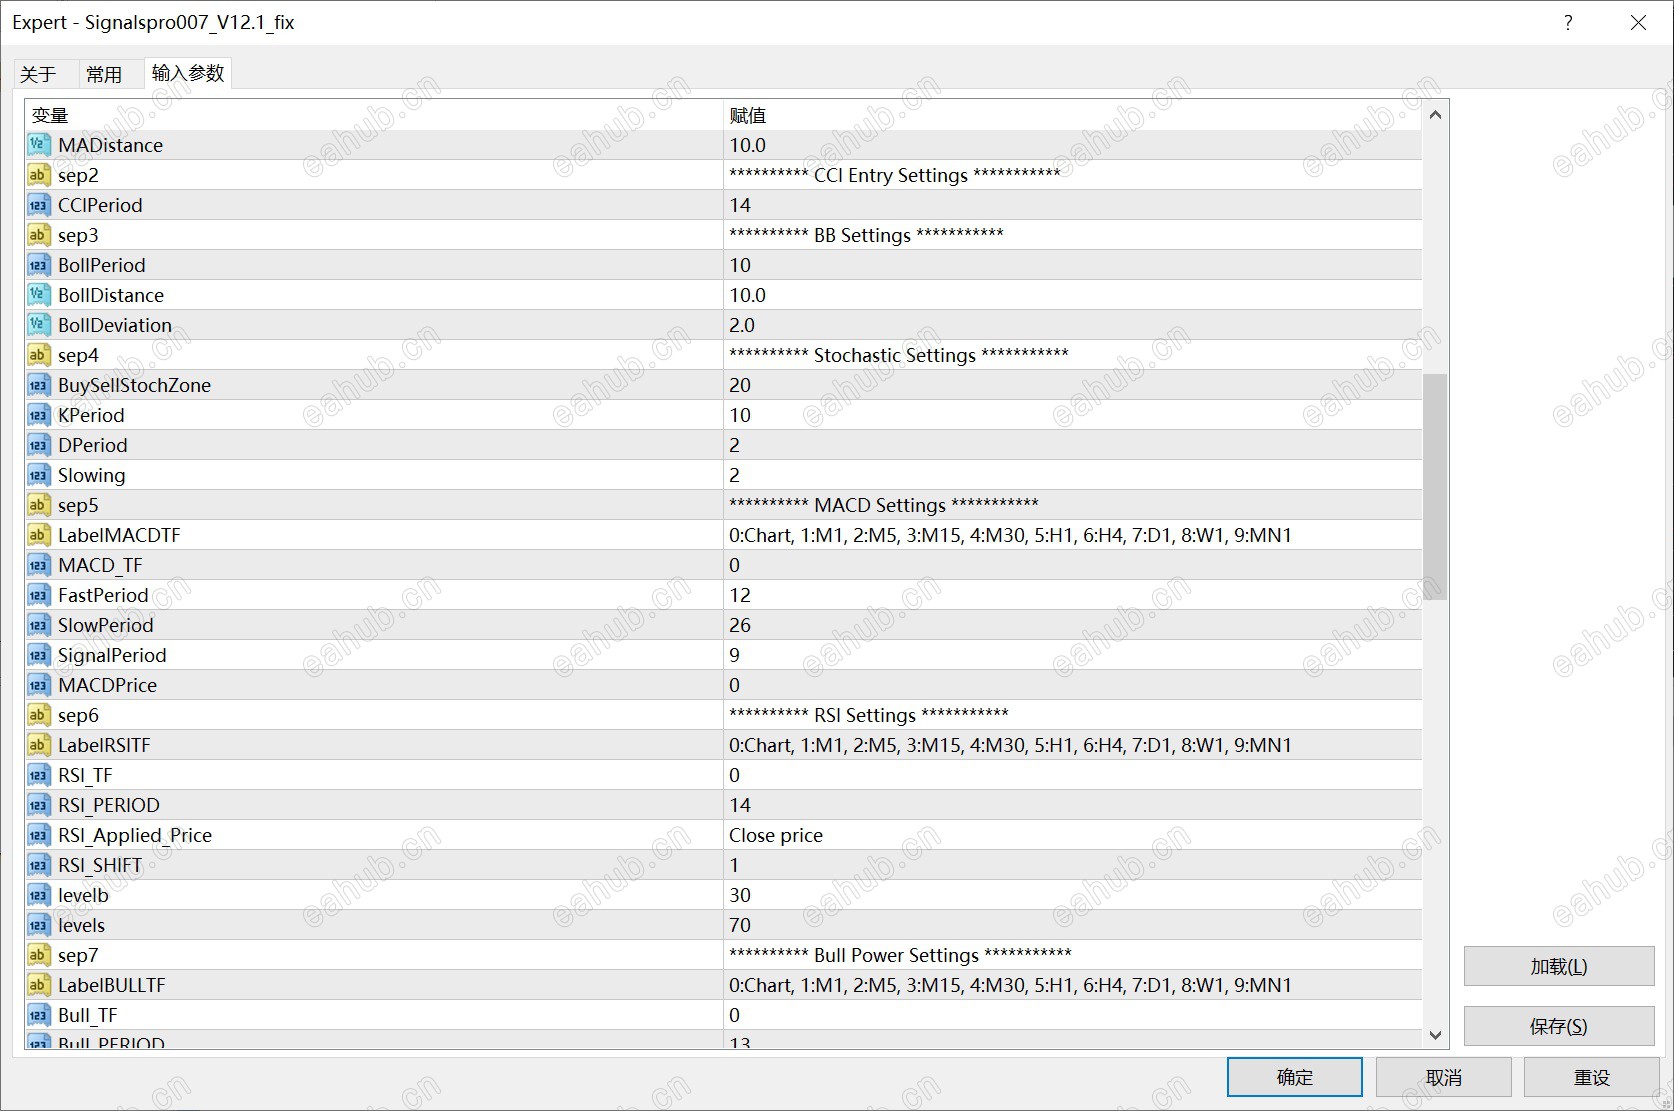
Task: Switch to the 常用 tab
Action: 104,74
